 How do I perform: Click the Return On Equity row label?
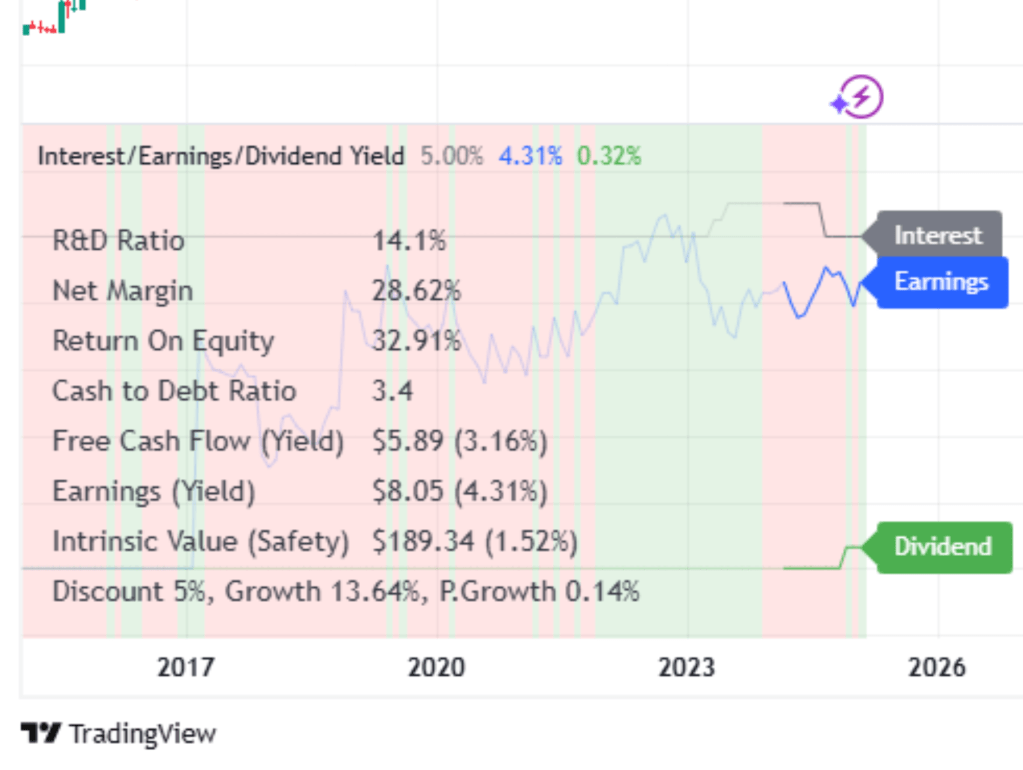coord(162,341)
